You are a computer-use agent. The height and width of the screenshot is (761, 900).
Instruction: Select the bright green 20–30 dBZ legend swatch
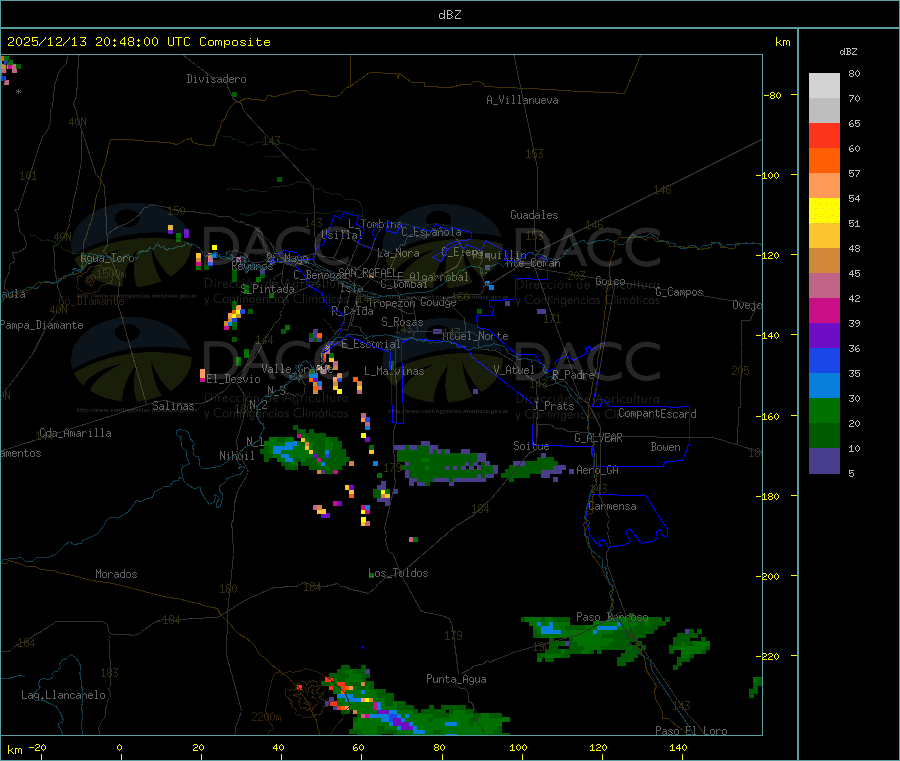point(824,410)
